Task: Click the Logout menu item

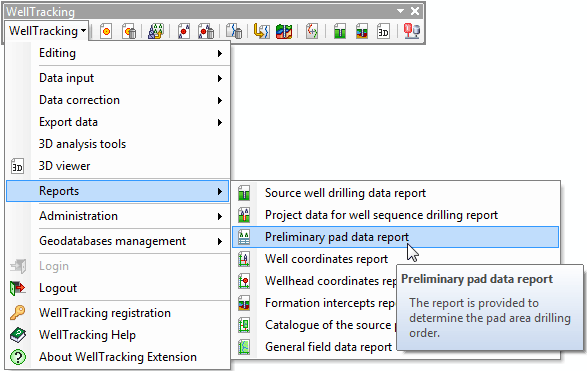Action: coord(118,288)
